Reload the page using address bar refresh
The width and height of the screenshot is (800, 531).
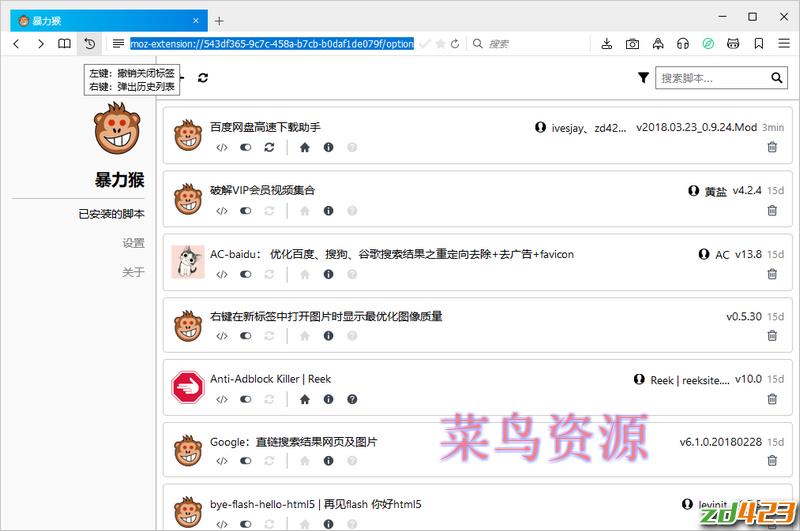[455, 44]
